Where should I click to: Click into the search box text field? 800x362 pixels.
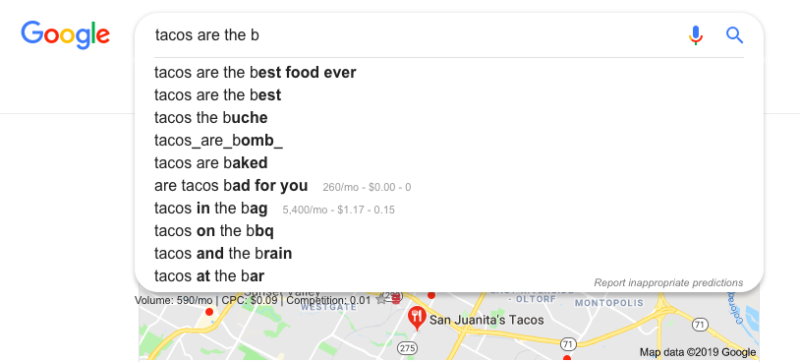pyautogui.click(x=418, y=35)
